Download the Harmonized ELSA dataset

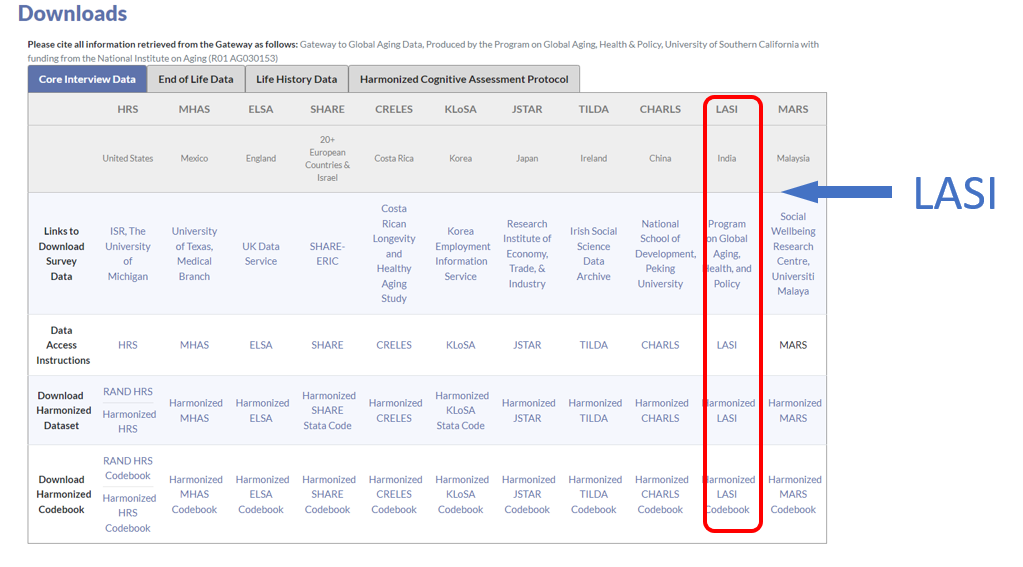click(x=262, y=410)
